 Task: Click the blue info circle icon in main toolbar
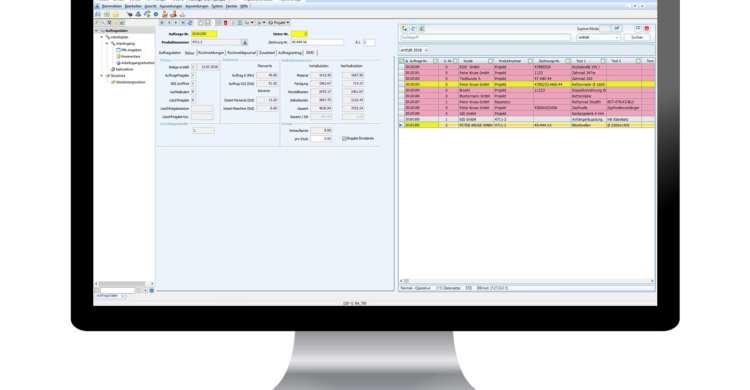pos(156,14)
